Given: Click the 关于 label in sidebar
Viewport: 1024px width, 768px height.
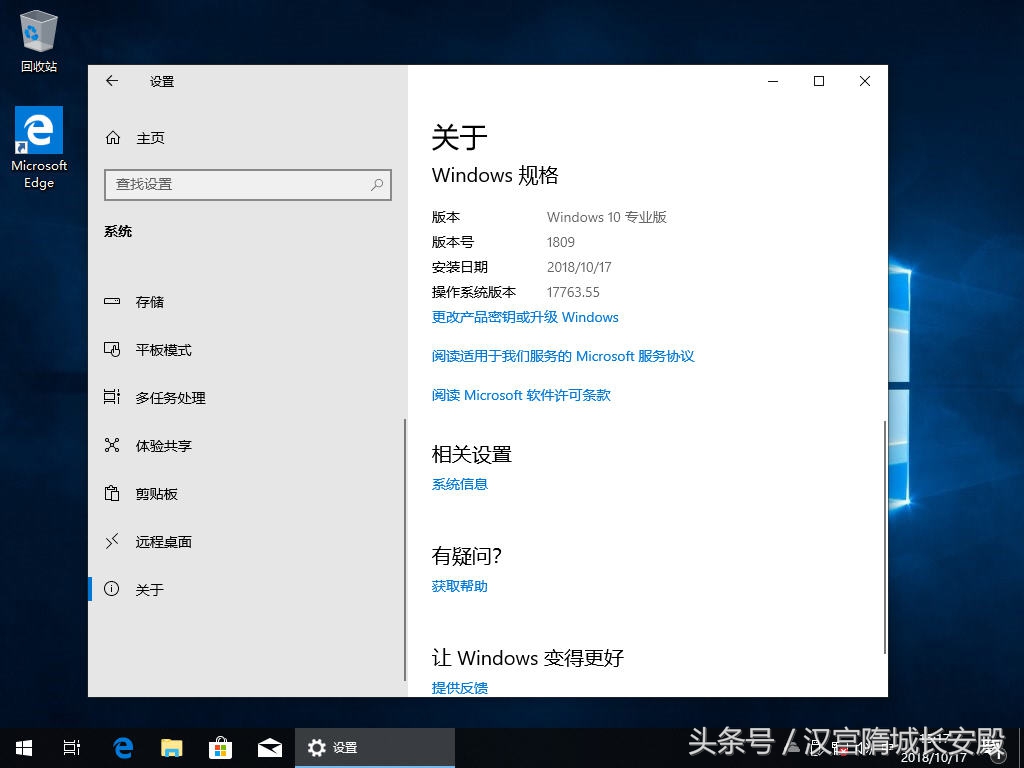Looking at the screenshot, I should (150, 590).
